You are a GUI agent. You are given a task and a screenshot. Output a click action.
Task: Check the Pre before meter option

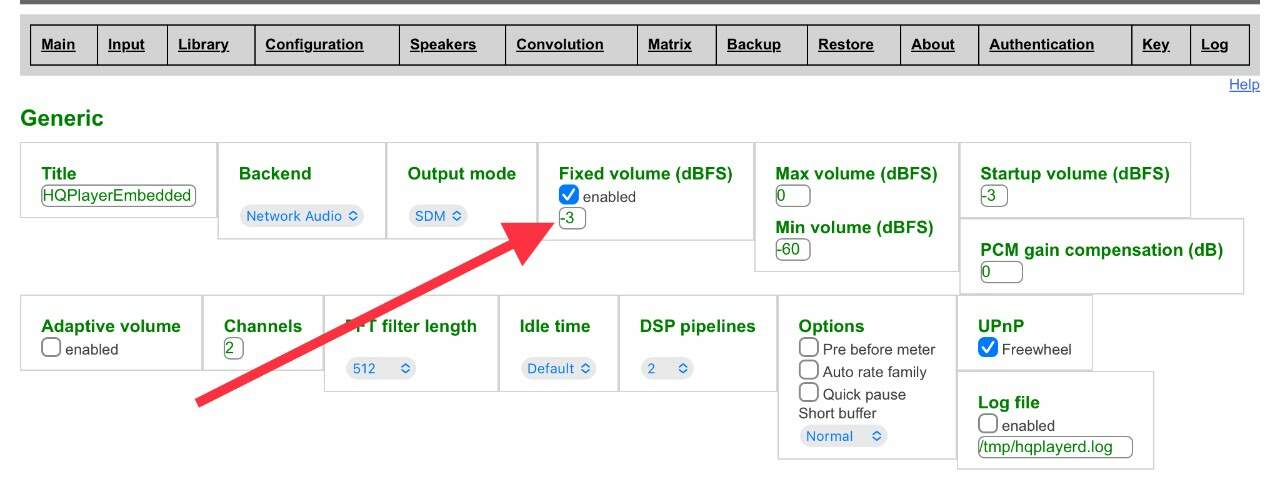click(809, 348)
